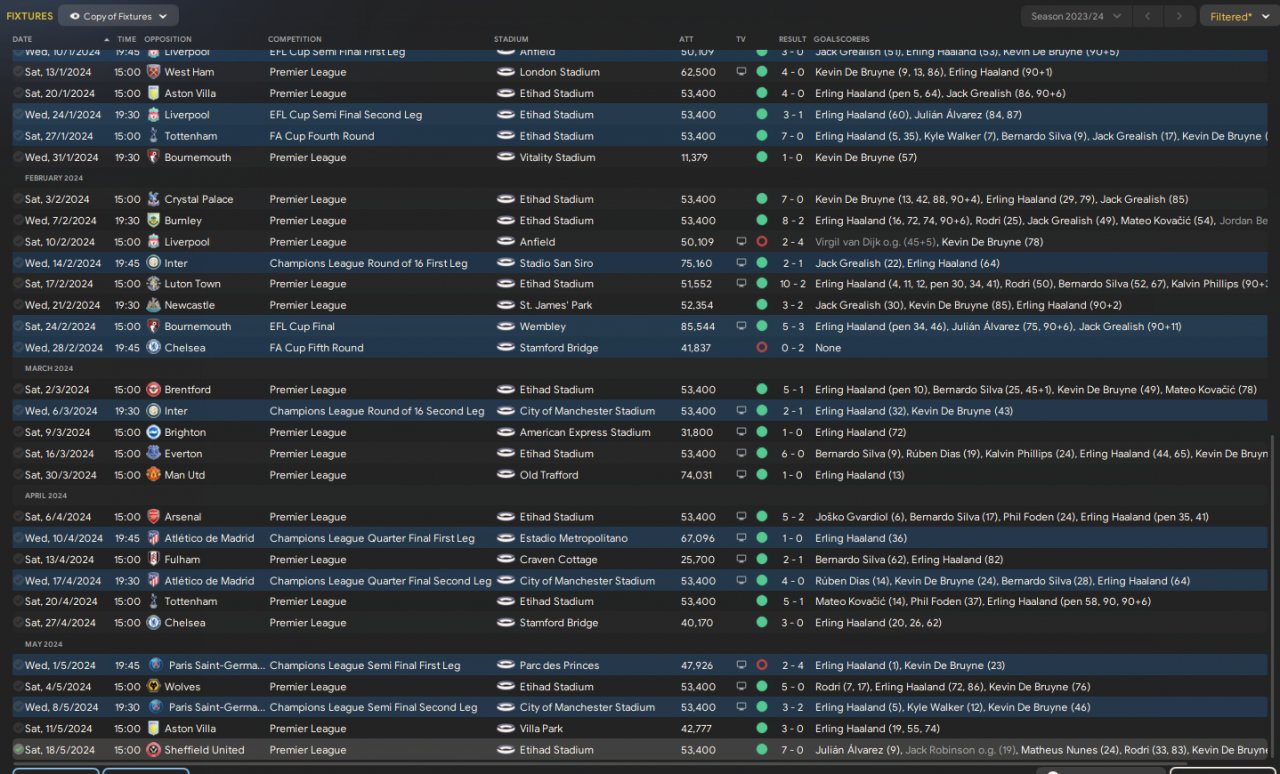Click the Chelsea badge on the 28/2/2024 row
Image resolution: width=1280 pixels, height=774 pixels.
point(153,348)
